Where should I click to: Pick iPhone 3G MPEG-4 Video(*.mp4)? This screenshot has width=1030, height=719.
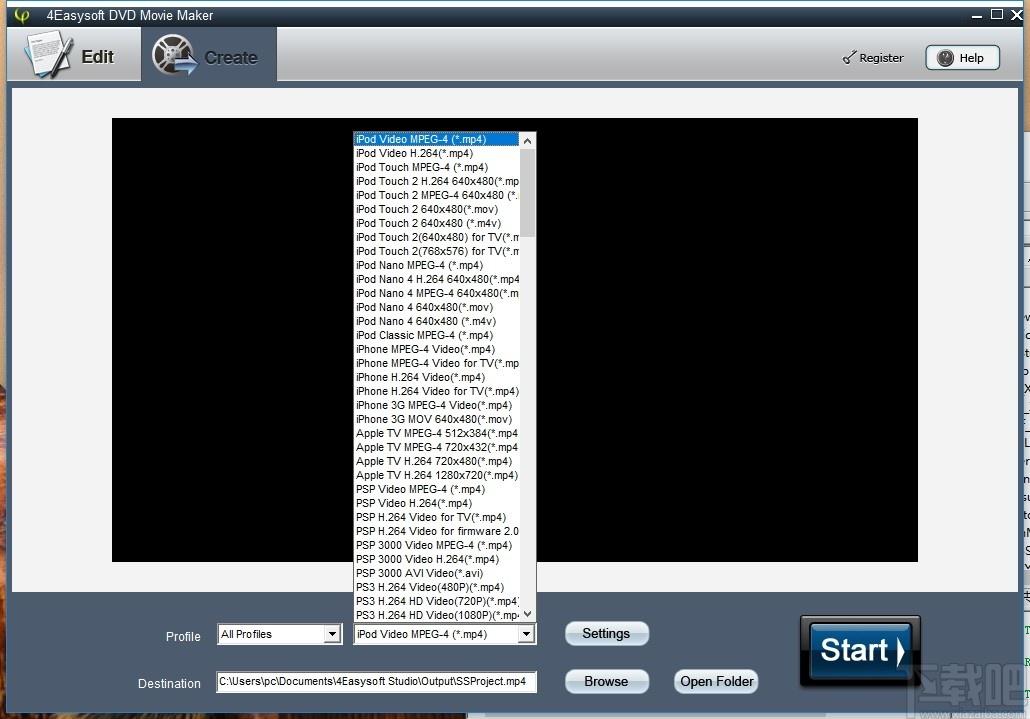pyautogui.click(x=437, y=405)
